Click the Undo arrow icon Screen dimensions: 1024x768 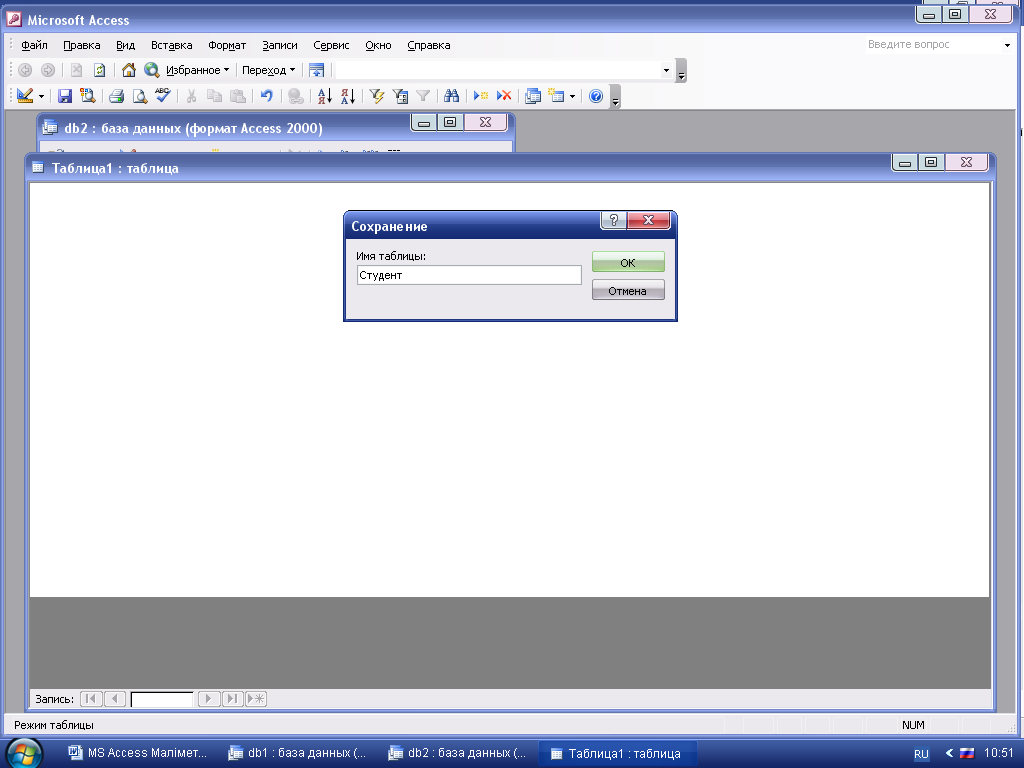pyautogui.click(x=266, y=96)
